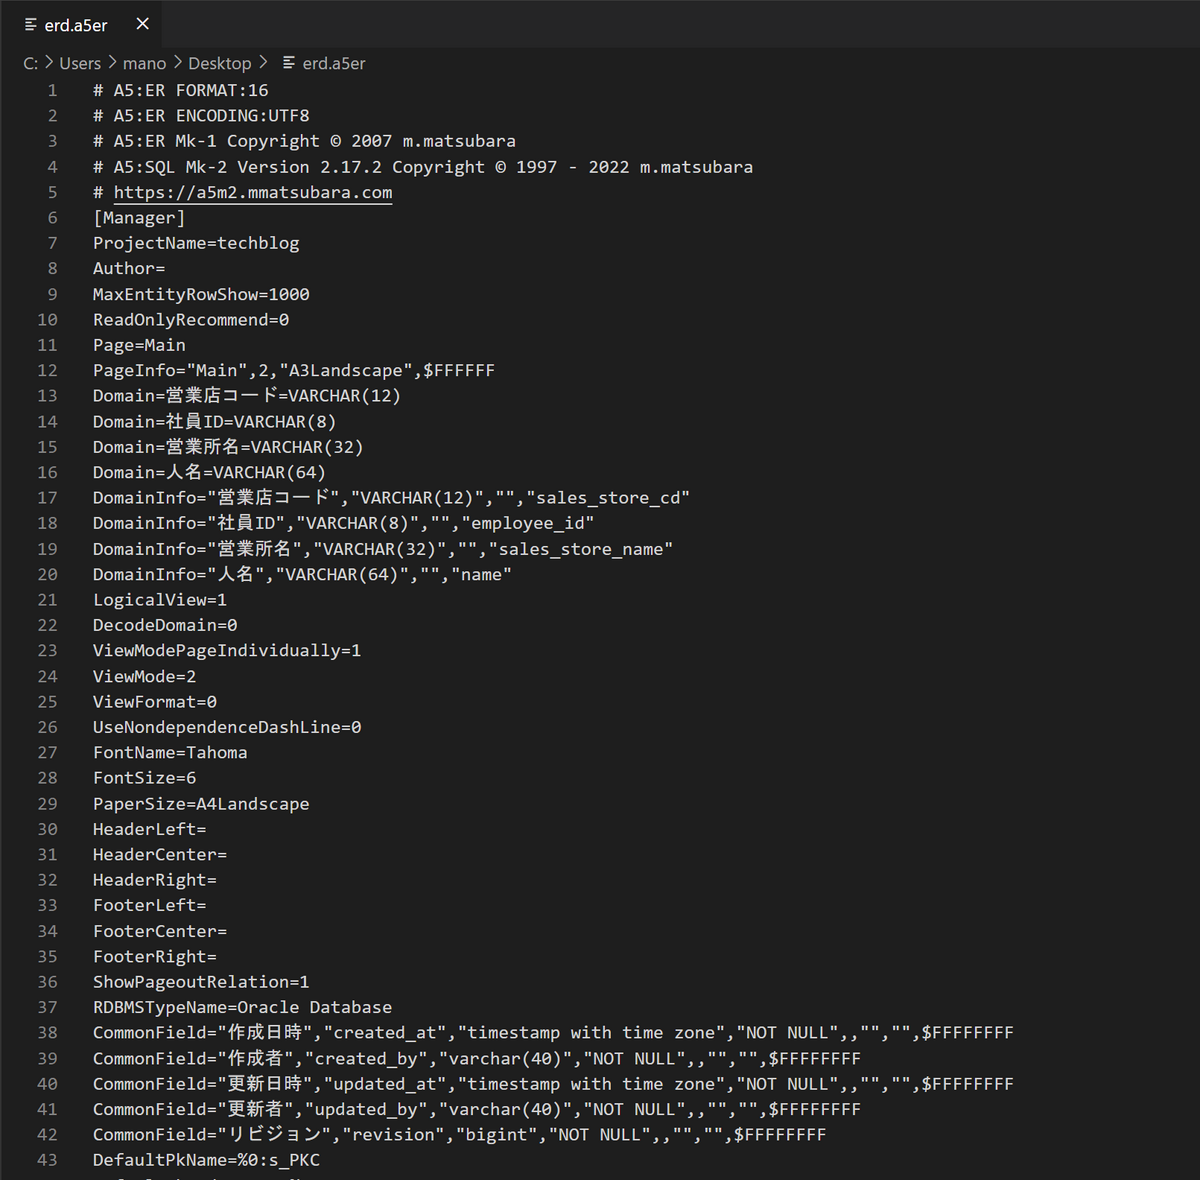Open the a5m2.mmatsubara.com link

pyautogui.click(x=252, y=192)
